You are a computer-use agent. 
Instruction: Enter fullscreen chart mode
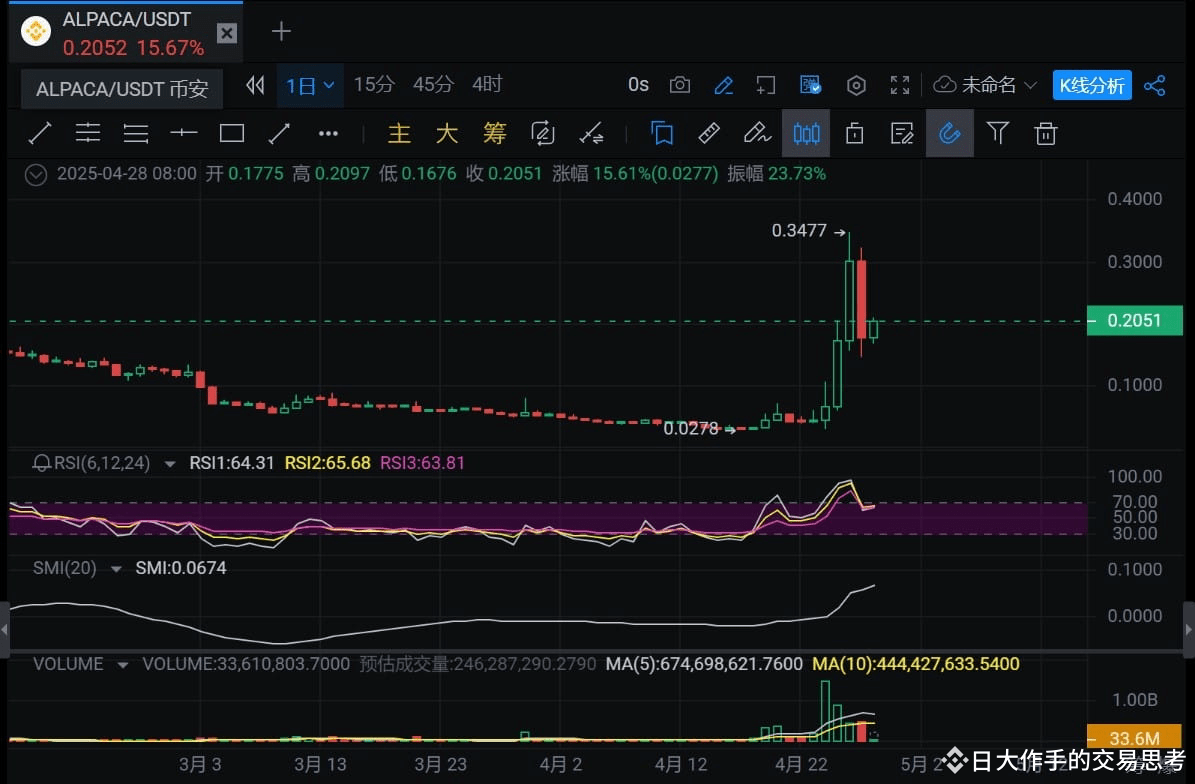[x=900, y=85]
